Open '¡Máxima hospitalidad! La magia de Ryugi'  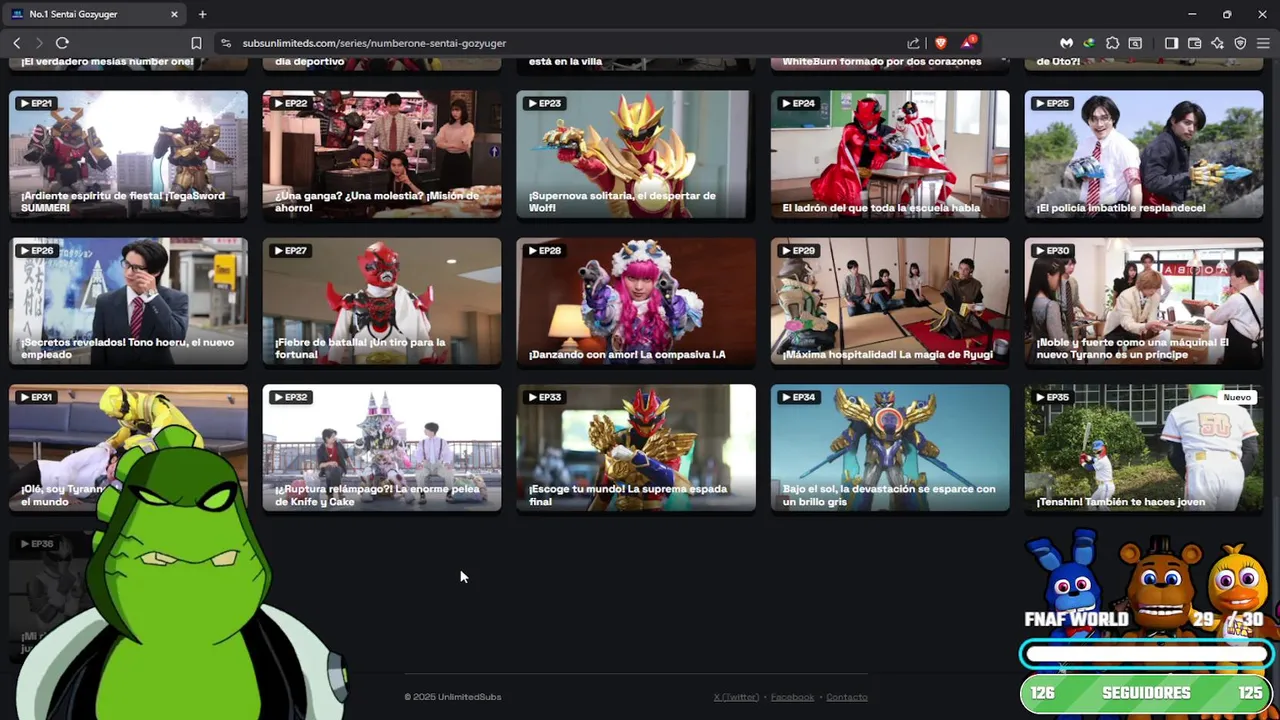click(x=887, y=354)
